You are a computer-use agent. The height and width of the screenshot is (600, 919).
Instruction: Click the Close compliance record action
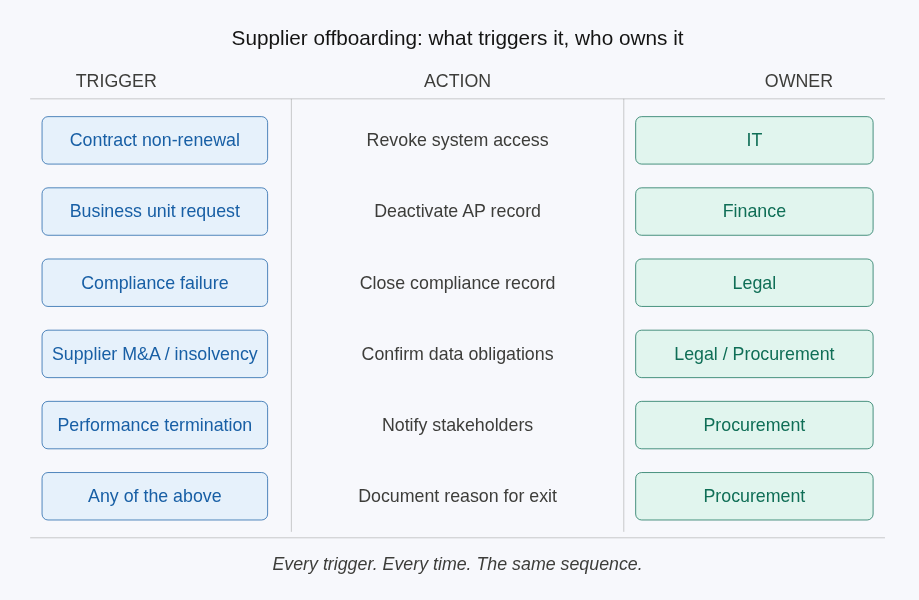pos(457,283)
